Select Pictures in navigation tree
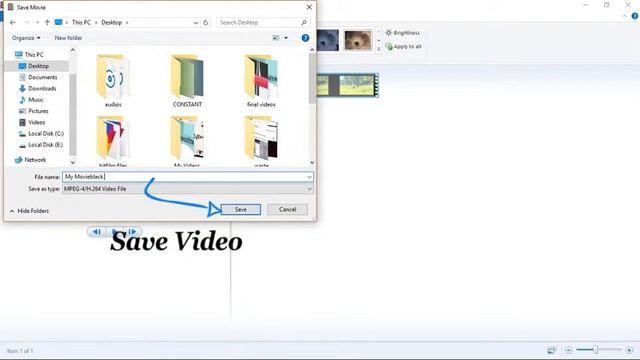This screenshot has width=640, height=360. [38, 111]
